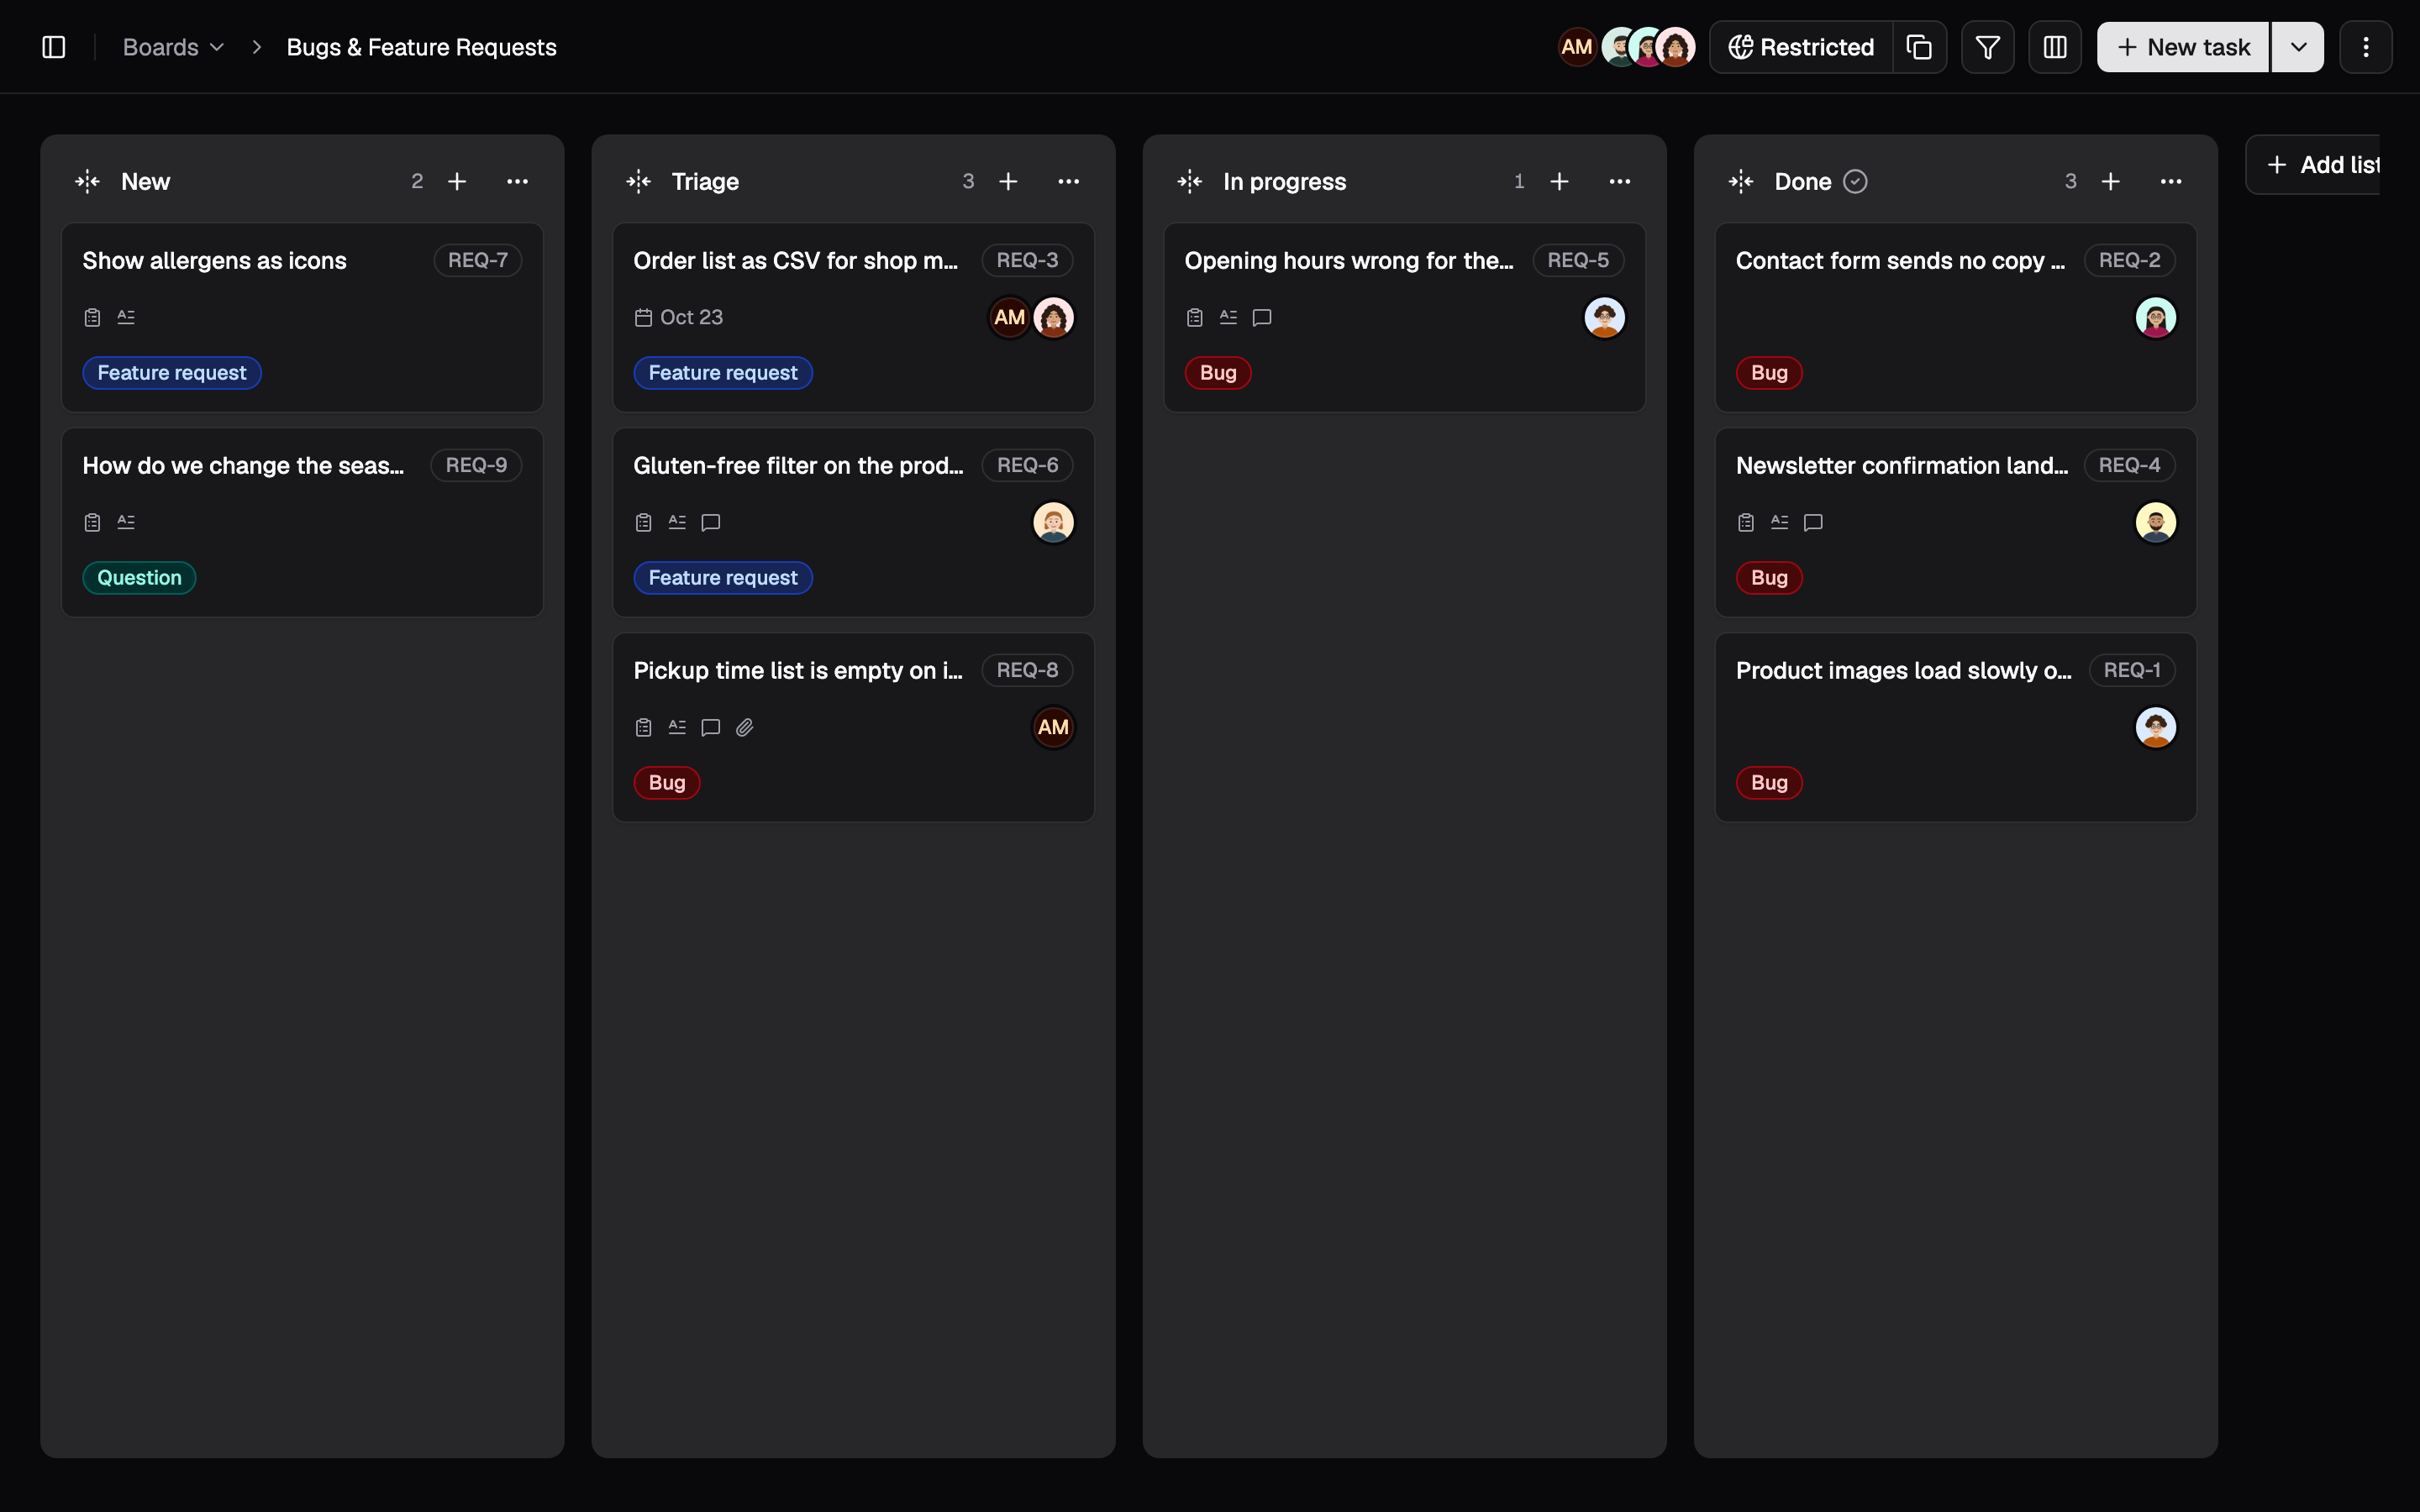Click the AM assignee avatar on REQ-8

pyautogui.click(x=1053, y=727)
